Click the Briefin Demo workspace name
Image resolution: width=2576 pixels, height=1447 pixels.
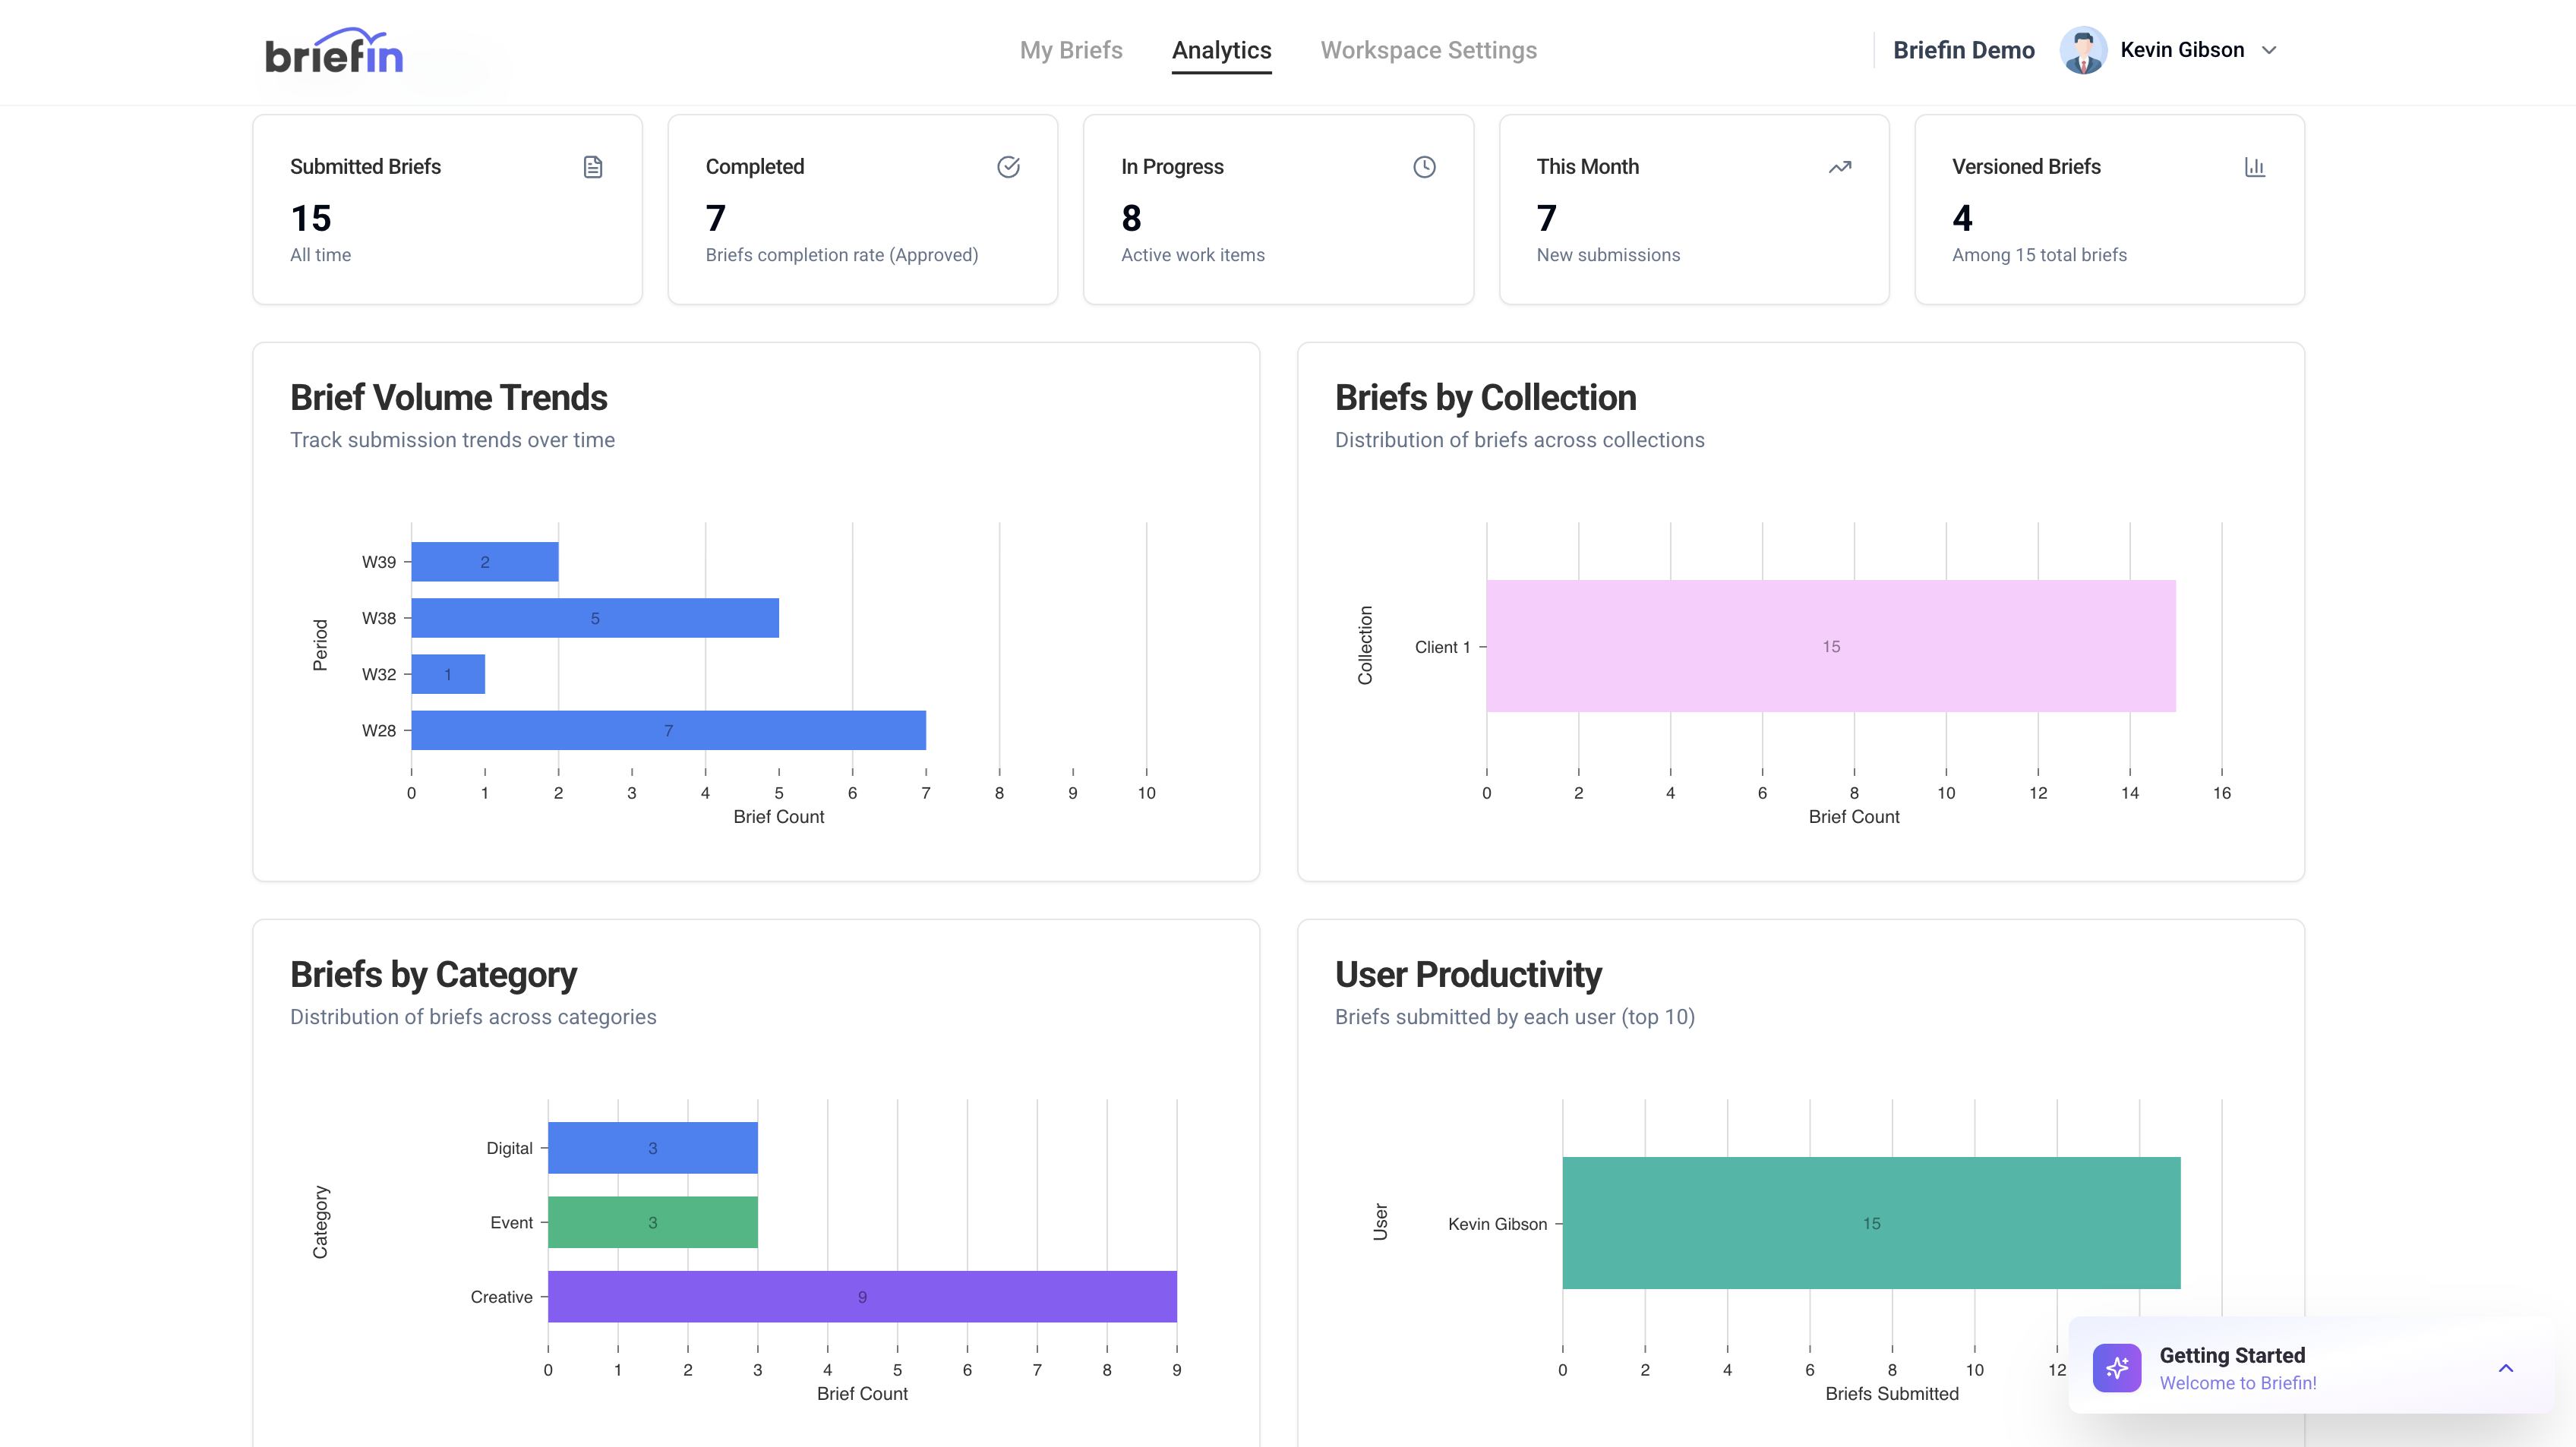(x=1963, y=50)
